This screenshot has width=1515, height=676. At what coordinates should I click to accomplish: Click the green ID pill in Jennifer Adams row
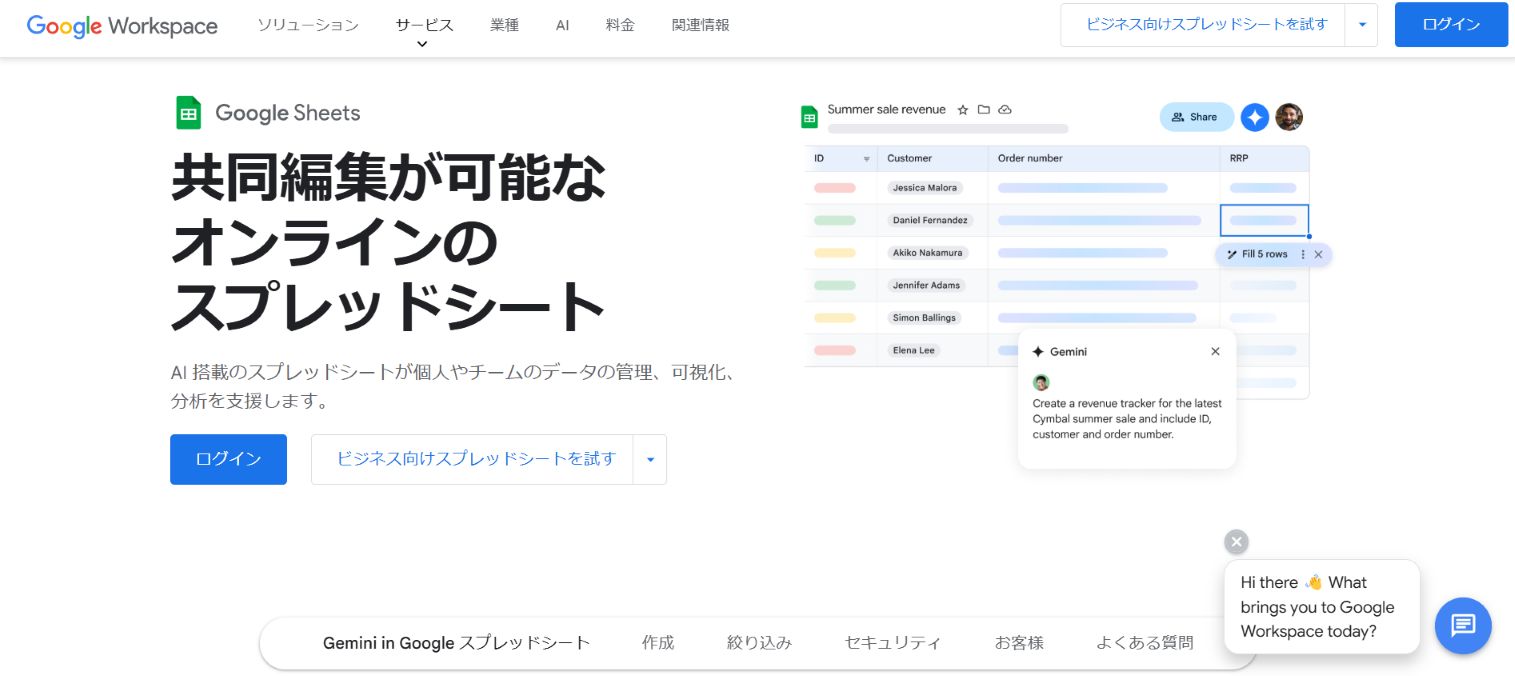835,285
